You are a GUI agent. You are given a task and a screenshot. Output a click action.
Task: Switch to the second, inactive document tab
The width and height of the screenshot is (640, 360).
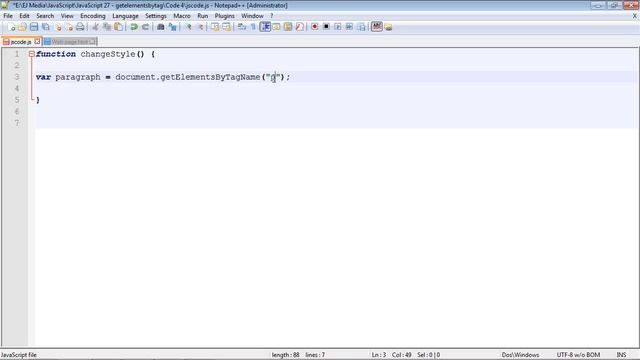(x=69, y=42)
